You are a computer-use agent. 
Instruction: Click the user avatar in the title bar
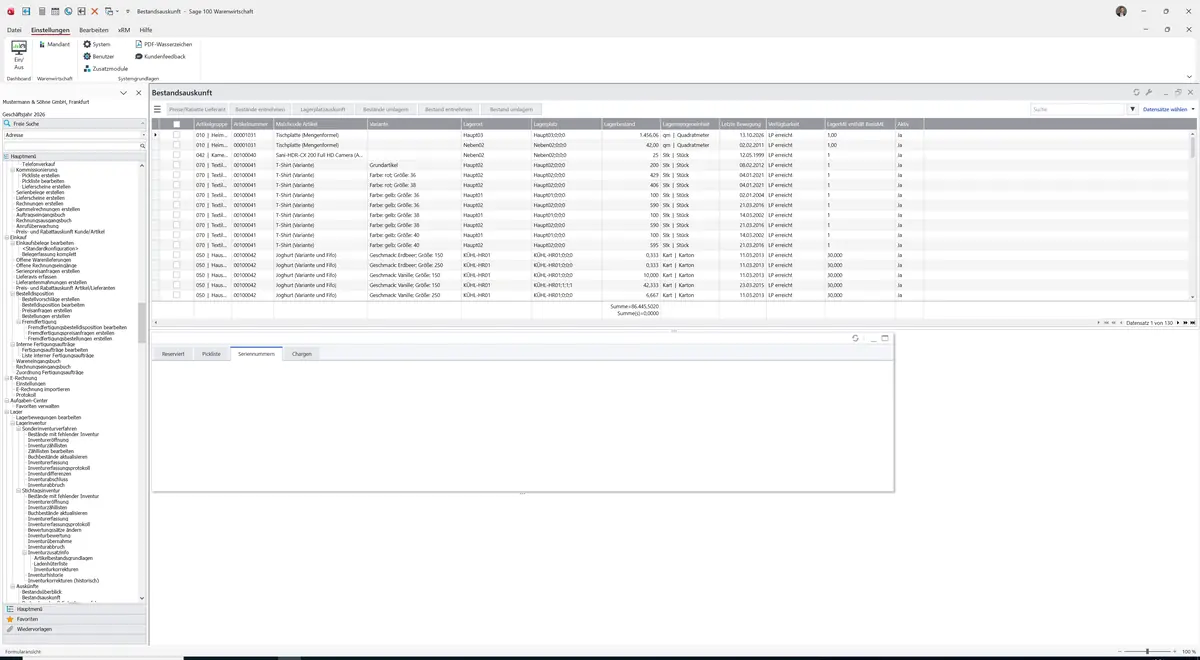click(x=1121, y=11)
